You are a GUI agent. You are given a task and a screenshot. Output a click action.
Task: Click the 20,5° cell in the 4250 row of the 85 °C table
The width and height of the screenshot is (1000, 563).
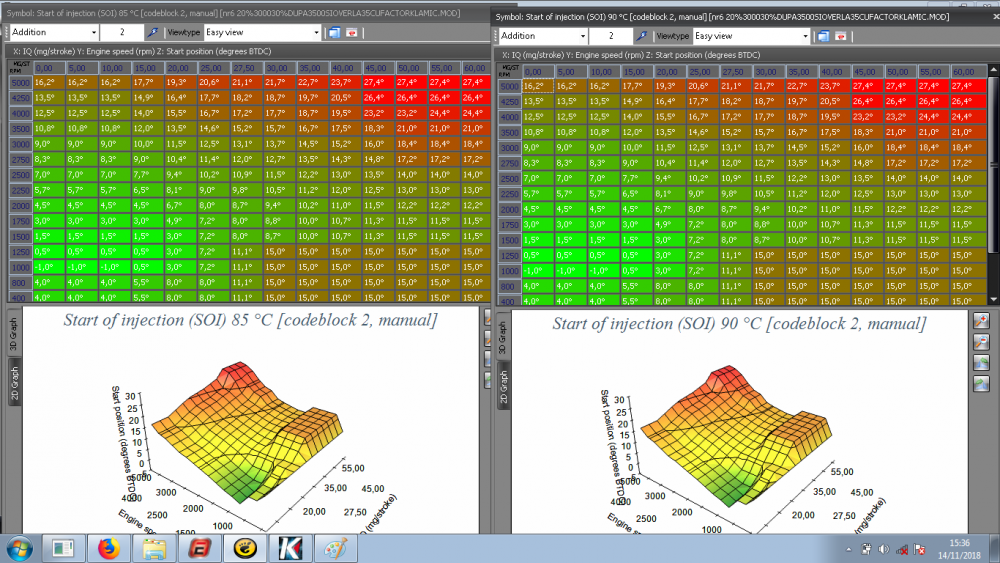click(x=347, y=98)
